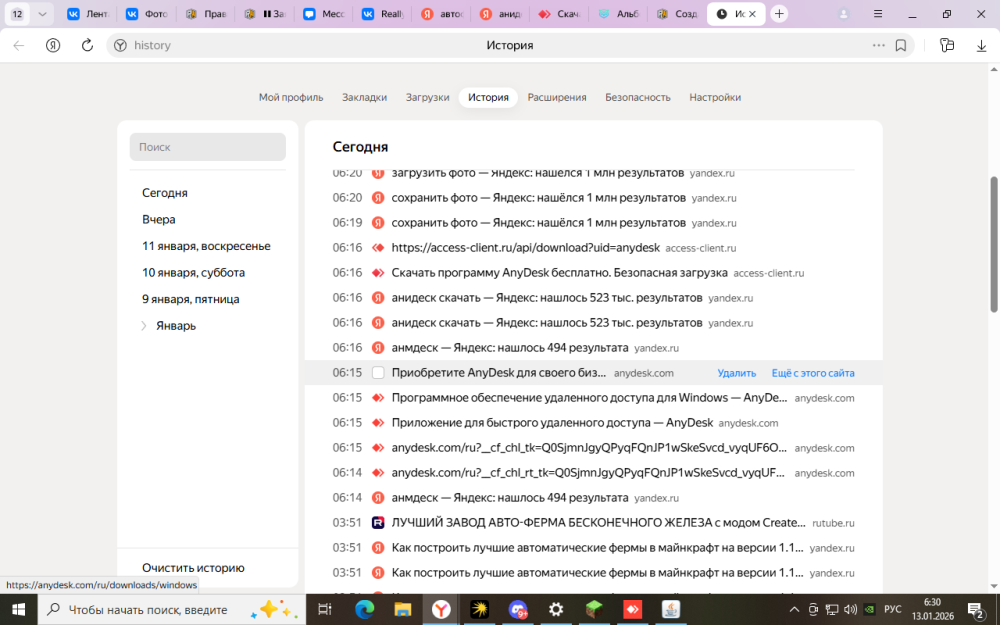Screen dimensions: 1000x625
Task: Open the profile avatar in the title bar
Action: pos(843,13)
